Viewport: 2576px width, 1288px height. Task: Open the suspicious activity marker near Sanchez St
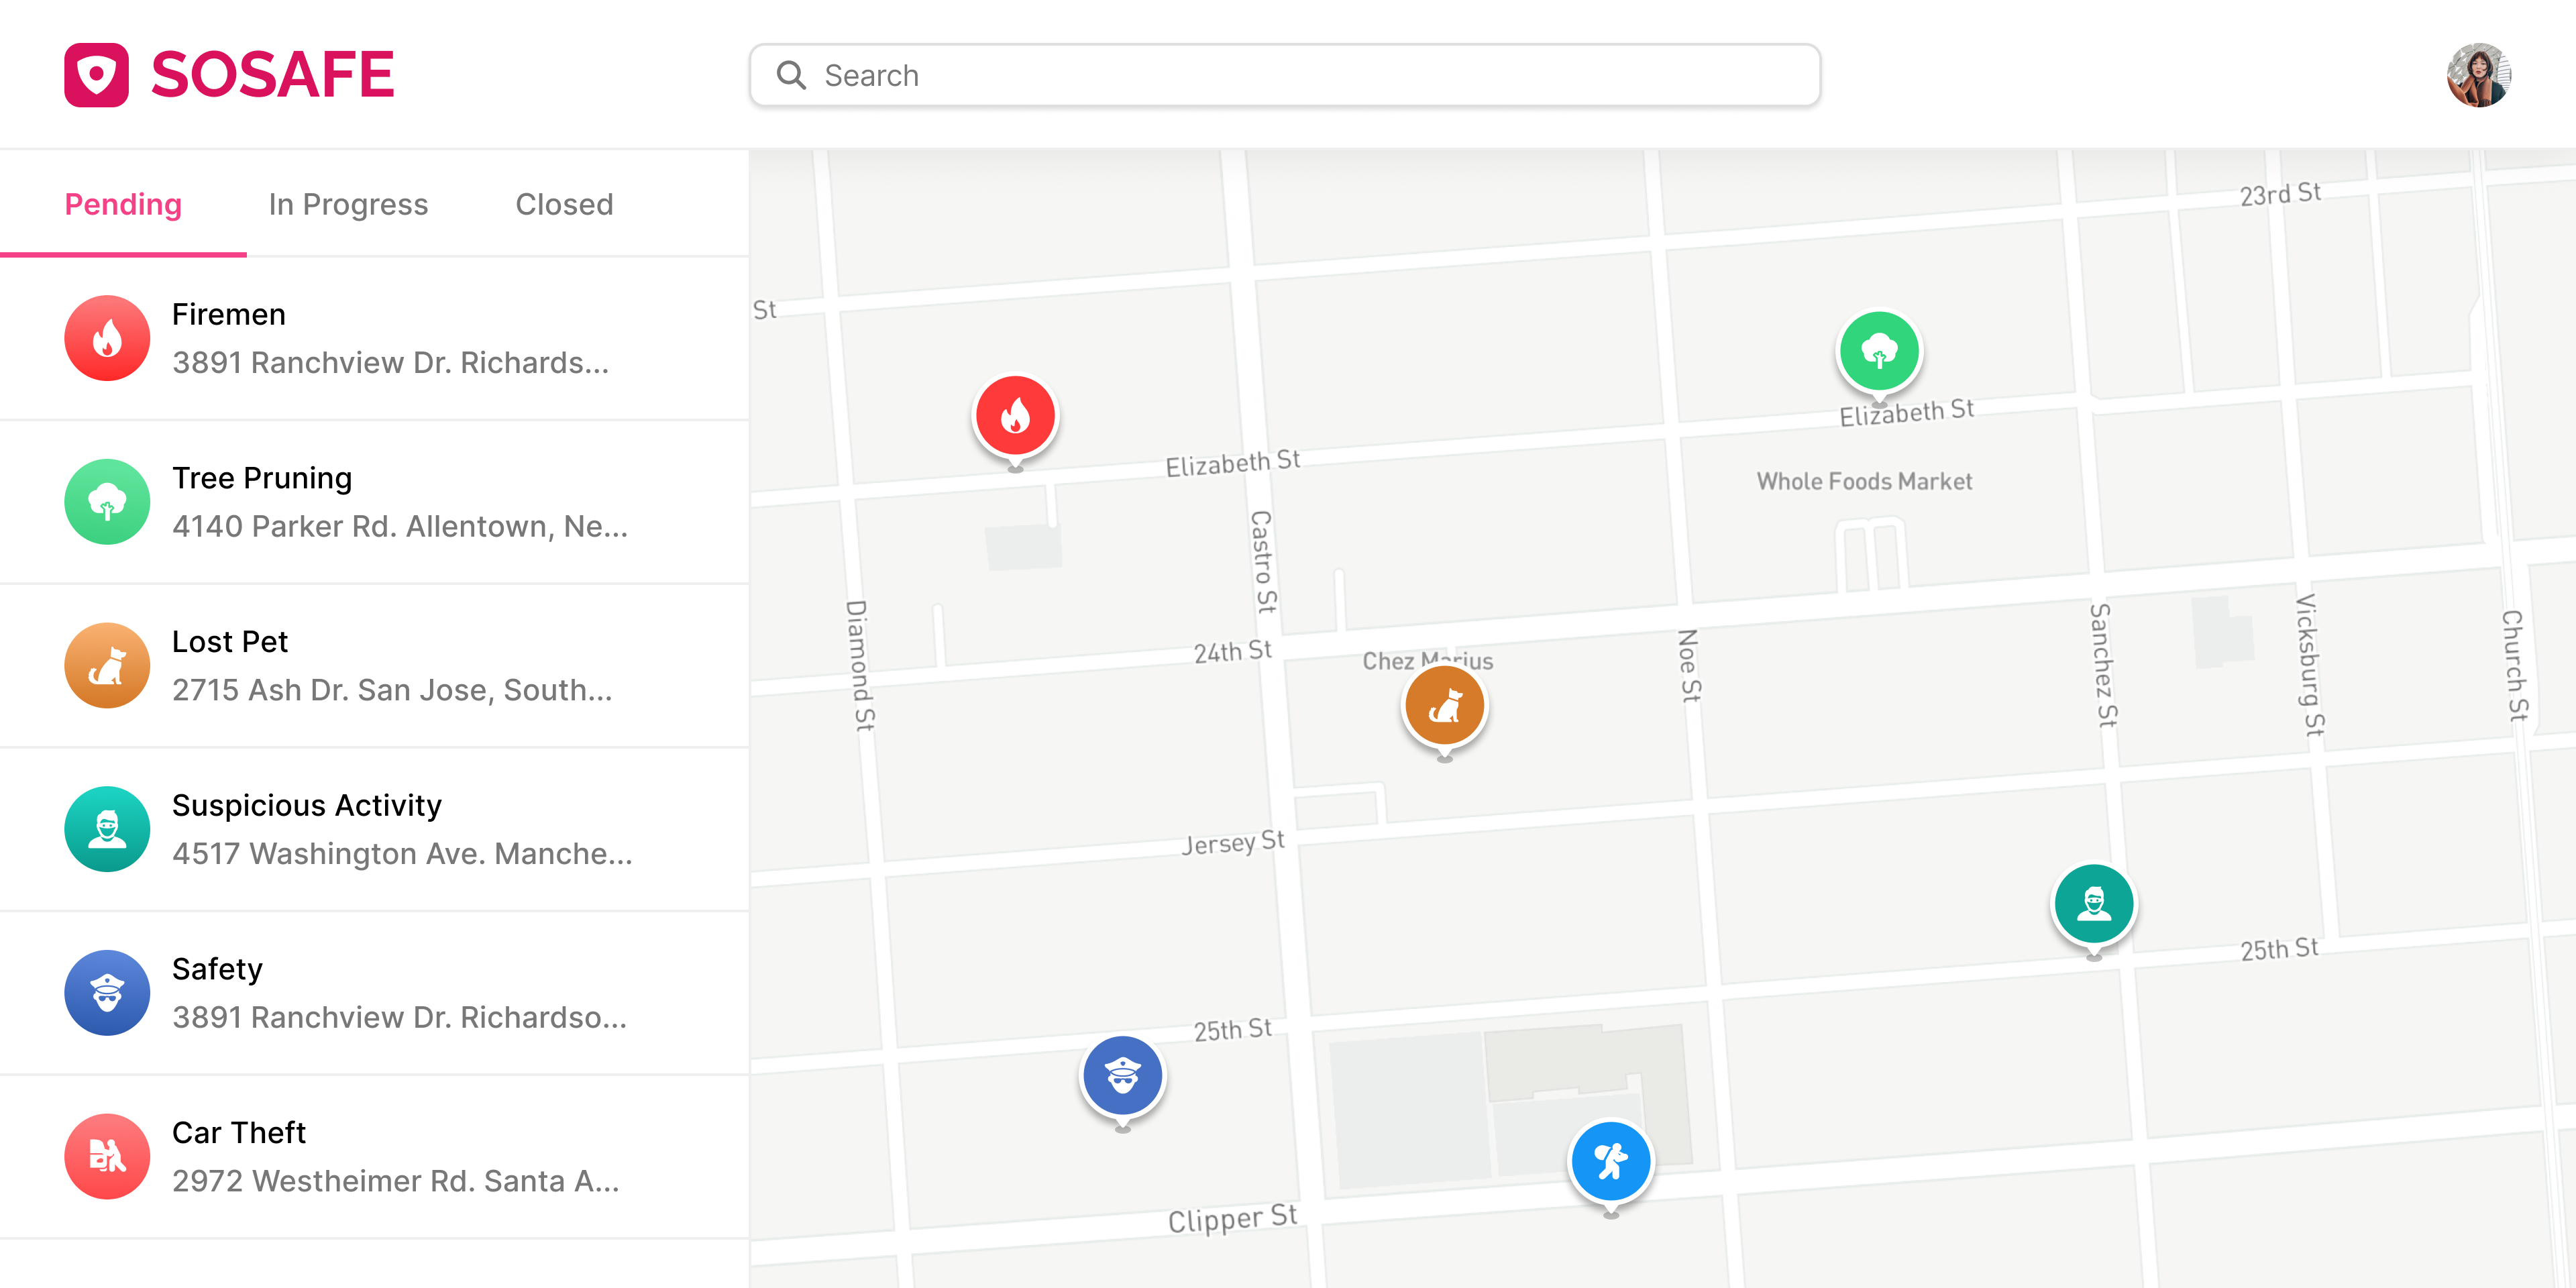(2093, 903)
